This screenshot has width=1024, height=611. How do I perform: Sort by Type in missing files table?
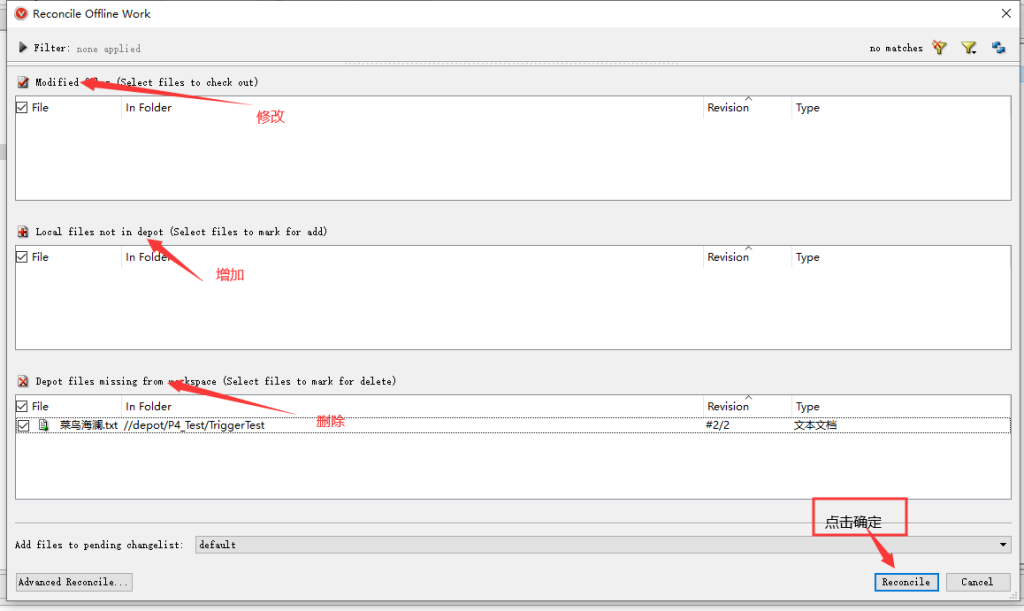[807, 407]
